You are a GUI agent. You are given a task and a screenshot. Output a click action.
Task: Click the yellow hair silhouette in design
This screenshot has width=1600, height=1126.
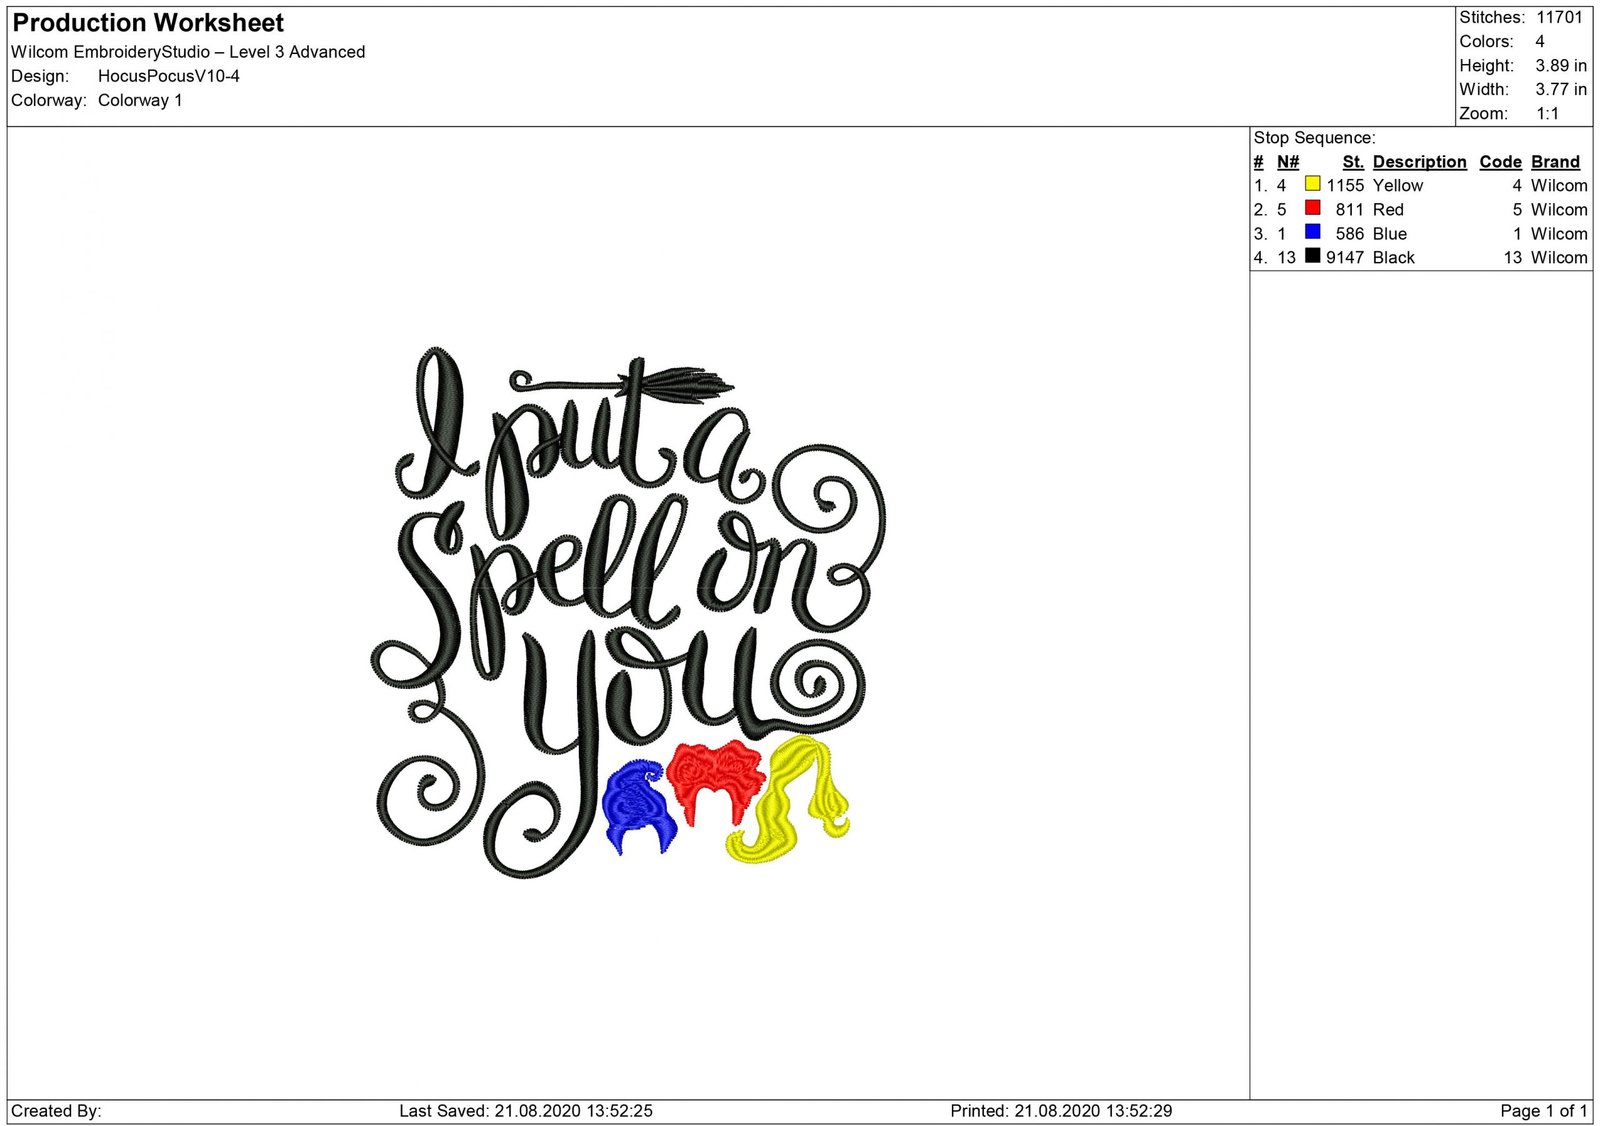pos(788,800)
